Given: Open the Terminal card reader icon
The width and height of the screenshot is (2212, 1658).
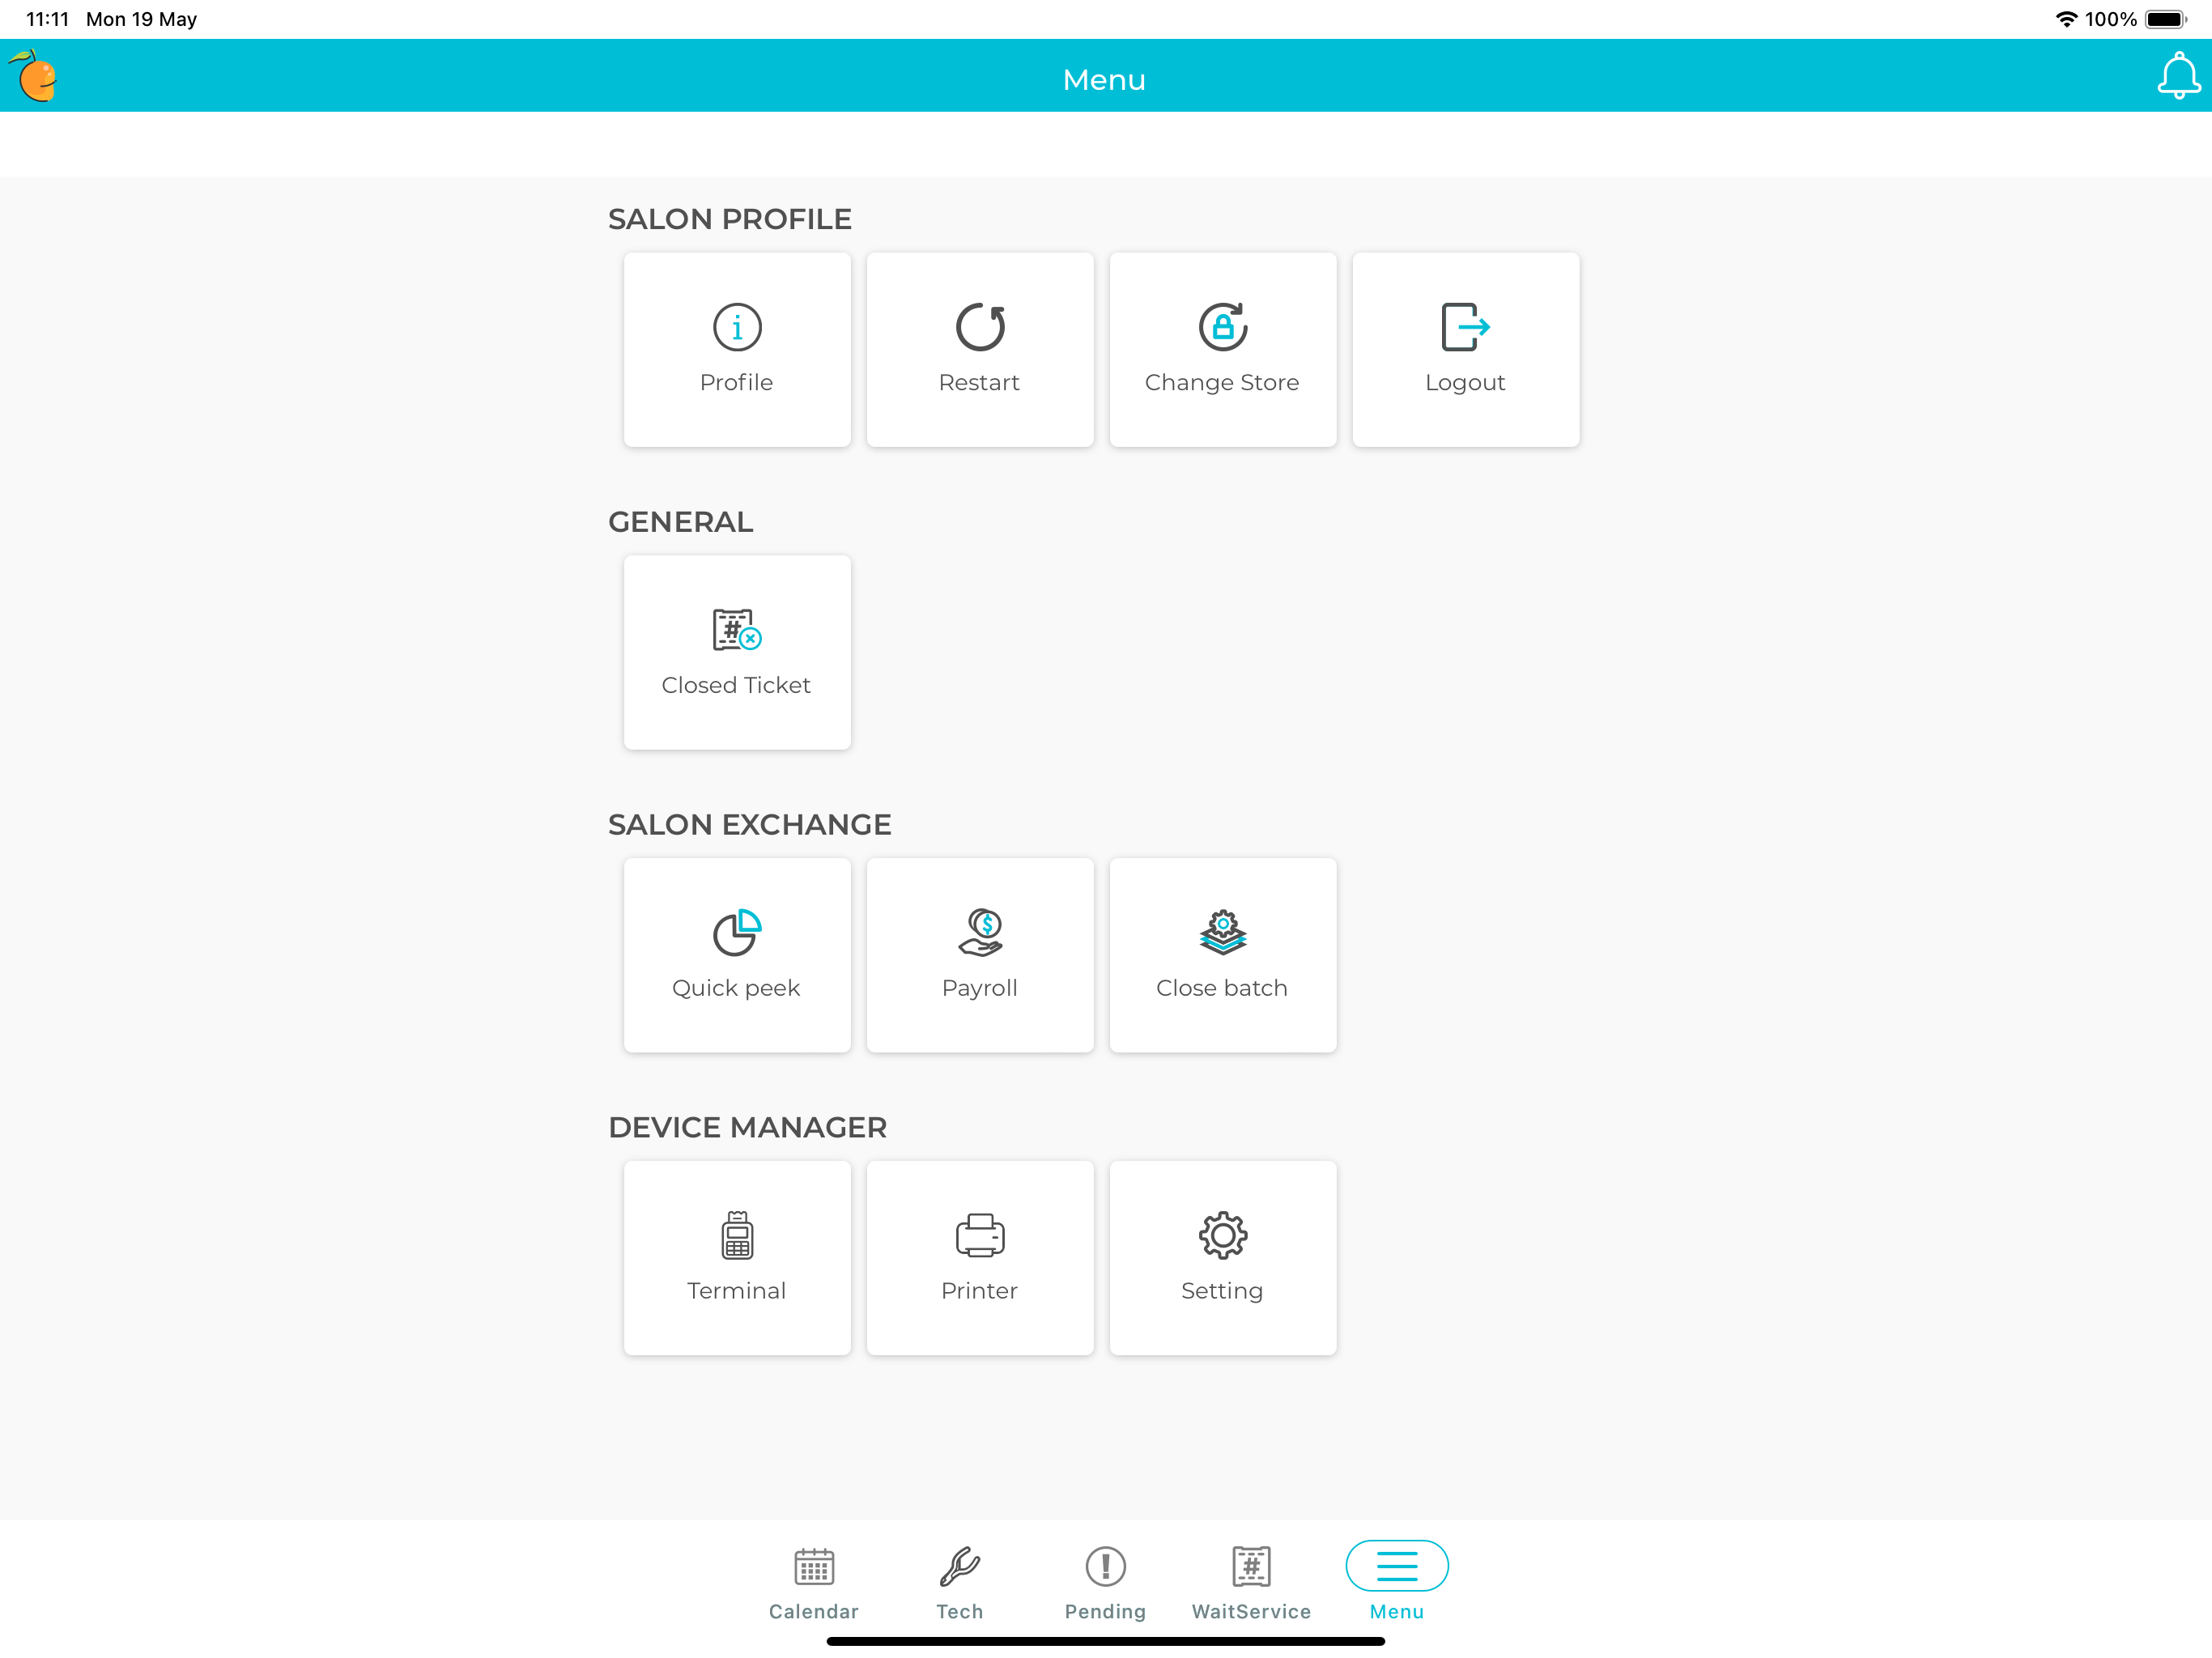Looking at the screenshot, I should pyautogui.click(x=737, y=1235).
